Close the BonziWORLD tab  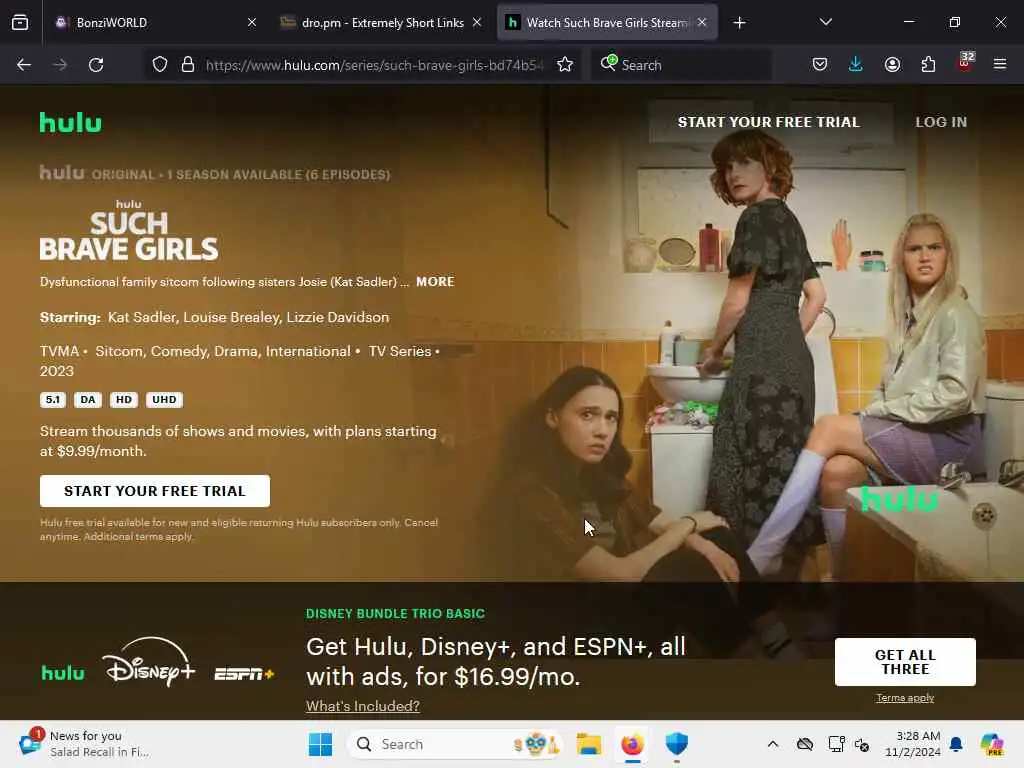pos(252,22)
